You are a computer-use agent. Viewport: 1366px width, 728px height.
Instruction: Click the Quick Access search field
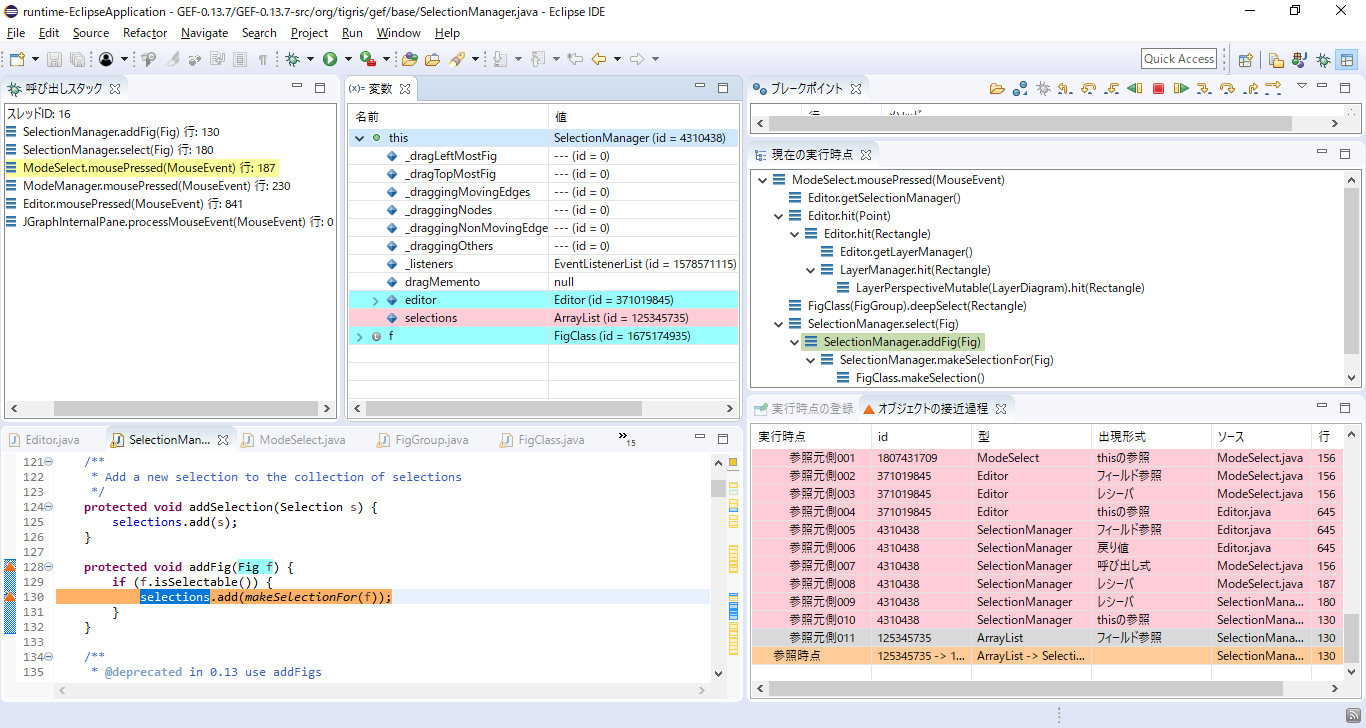tap(1179, 59)
